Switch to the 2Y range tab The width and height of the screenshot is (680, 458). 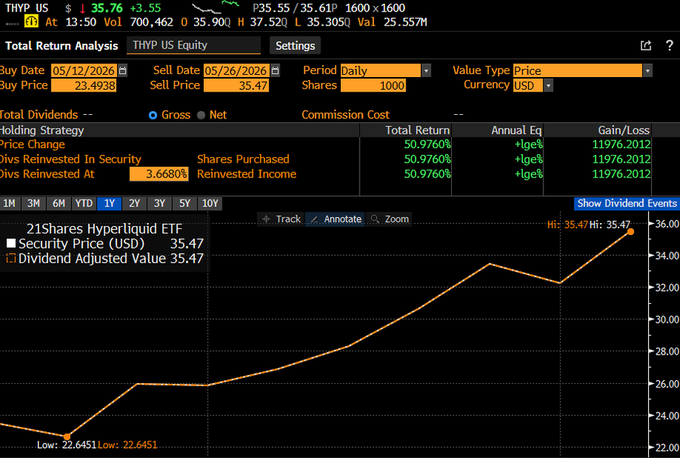coord(134,203)
